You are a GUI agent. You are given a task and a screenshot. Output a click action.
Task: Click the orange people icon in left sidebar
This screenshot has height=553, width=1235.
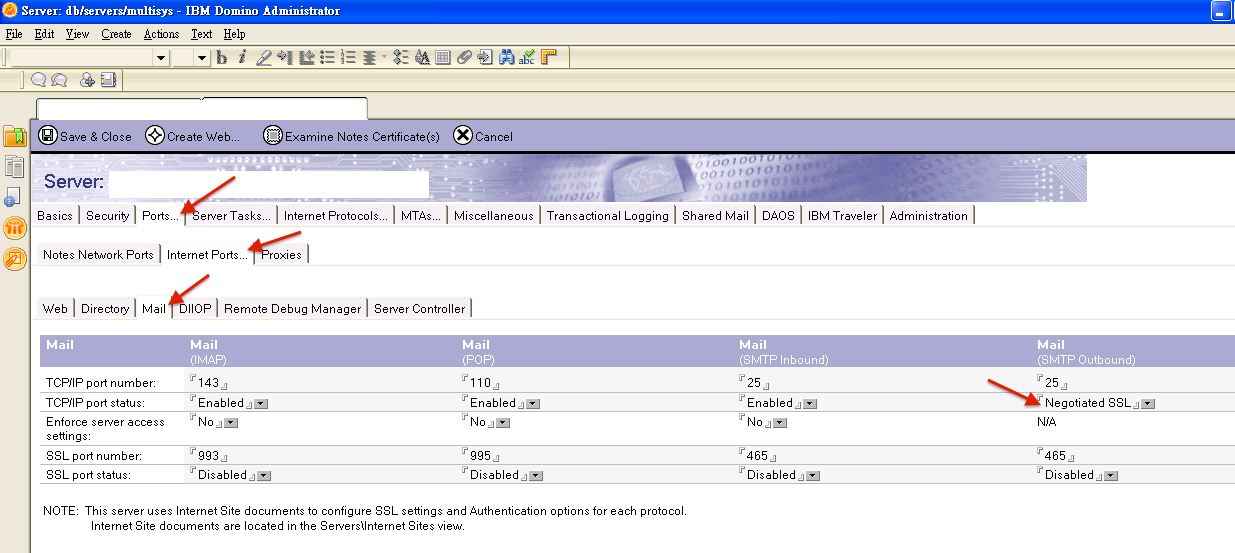14,228
